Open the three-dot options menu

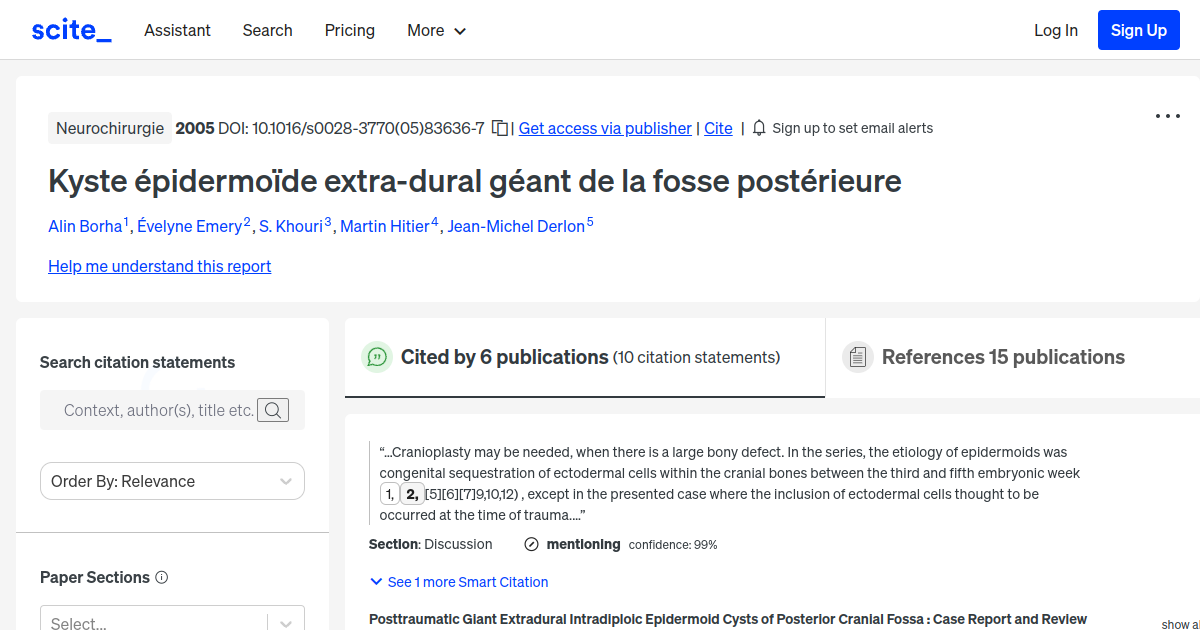click(1167, 116)
